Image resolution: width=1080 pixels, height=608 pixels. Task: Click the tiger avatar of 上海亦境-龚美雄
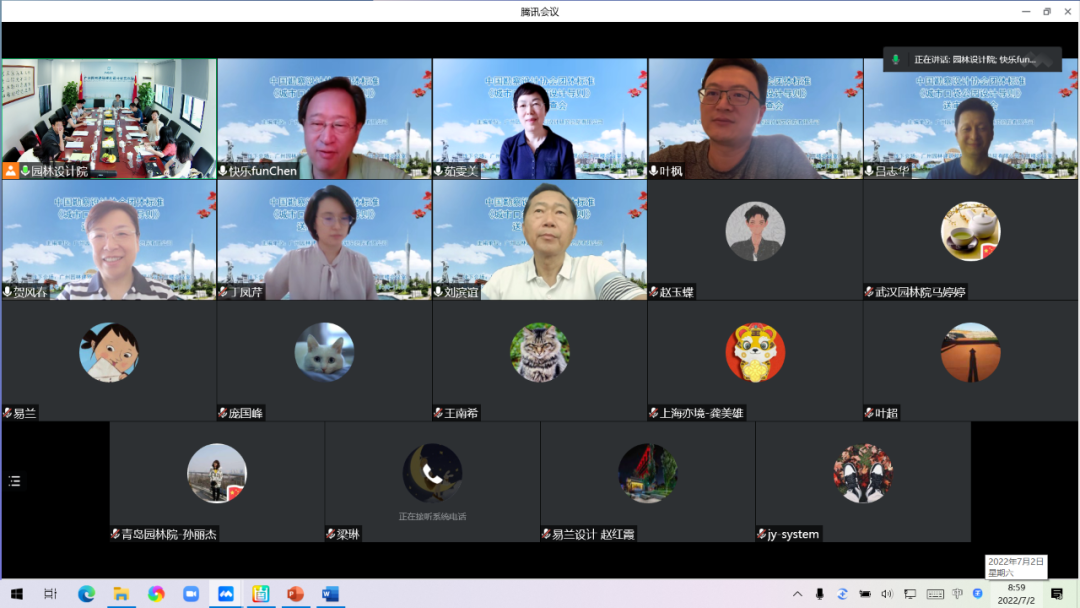click(756, 353)
